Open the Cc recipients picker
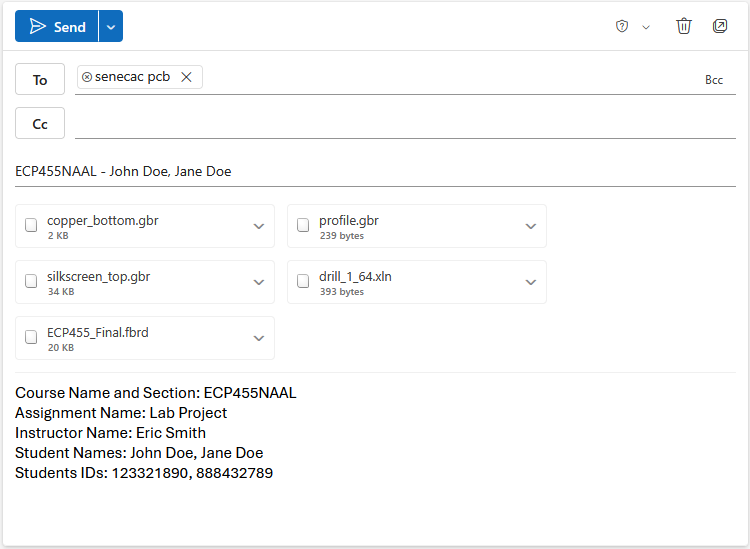750x549 pixels. click(x=40, y=124)
